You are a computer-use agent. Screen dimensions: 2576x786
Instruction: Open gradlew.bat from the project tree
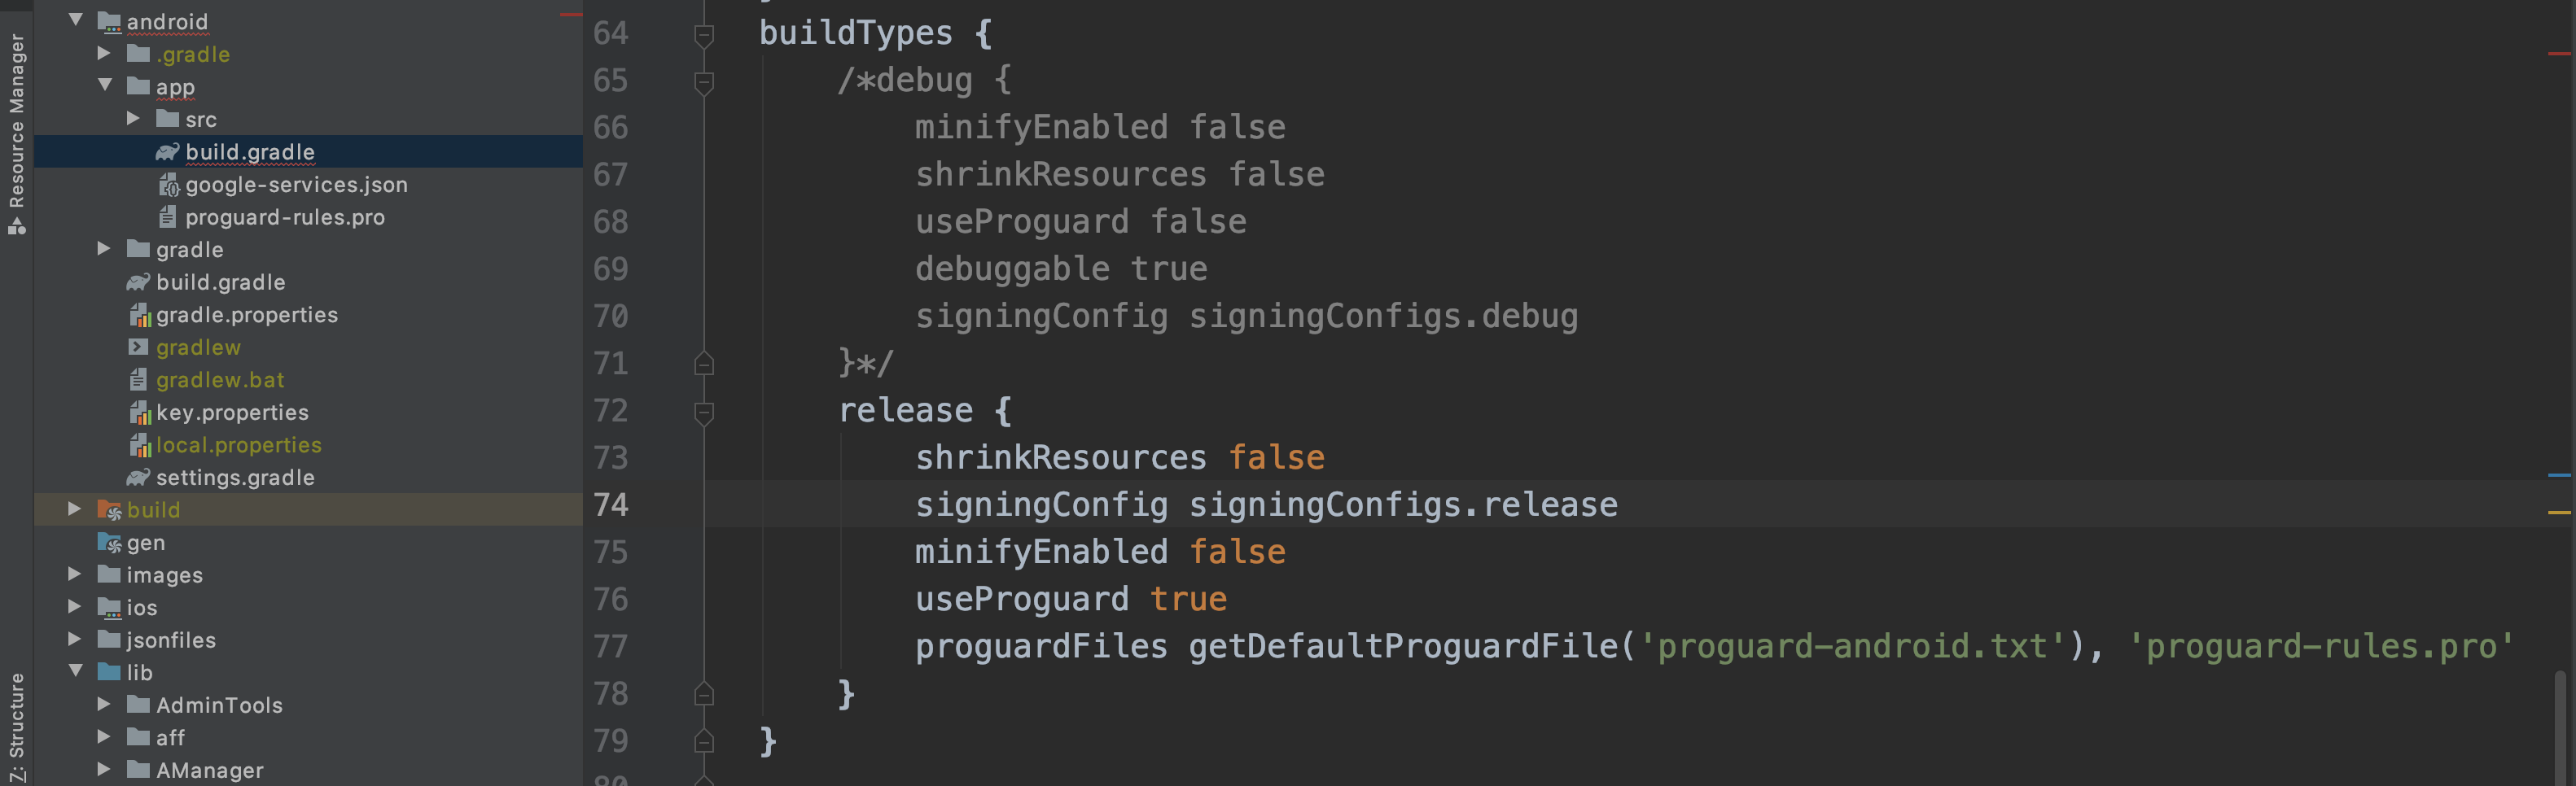click(220, 380)
